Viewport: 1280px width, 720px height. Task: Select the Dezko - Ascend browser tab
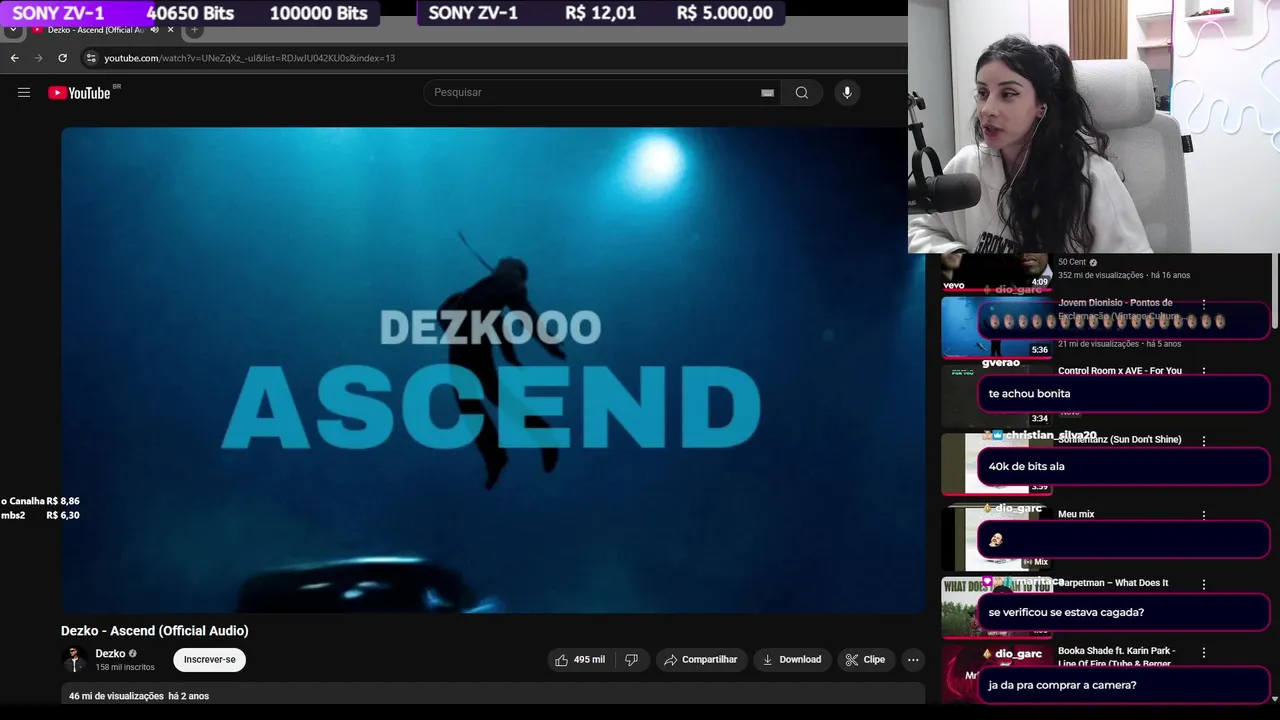[x=96, y=30]
